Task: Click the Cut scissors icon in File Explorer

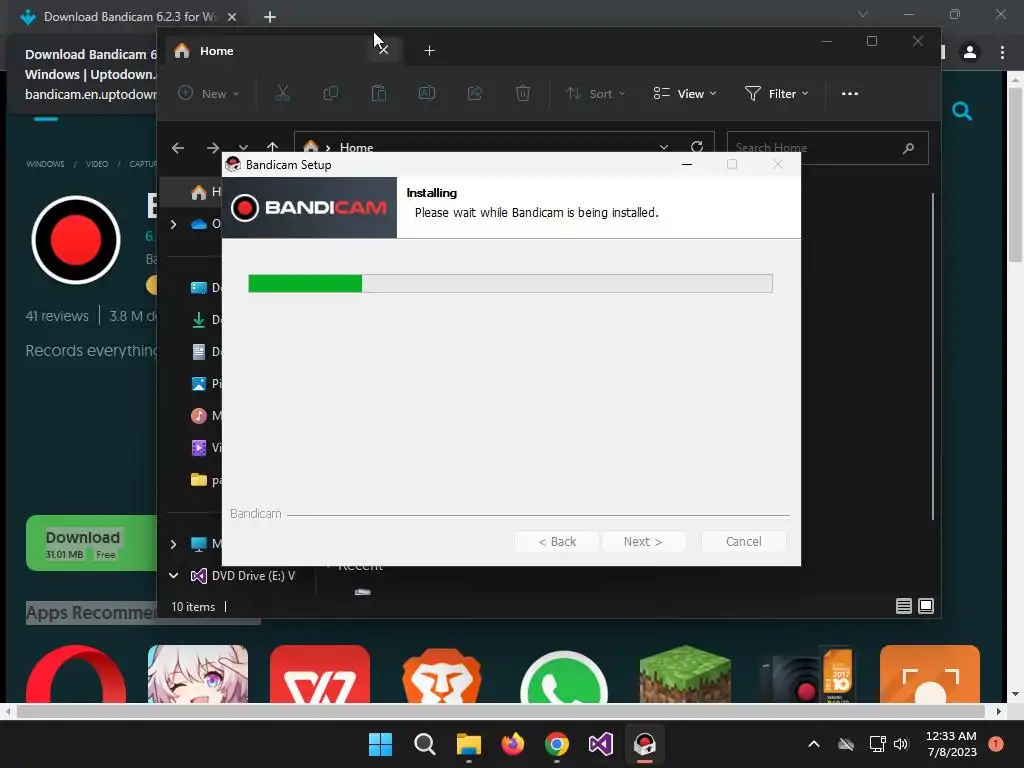Action: click(x=283, y=93)
